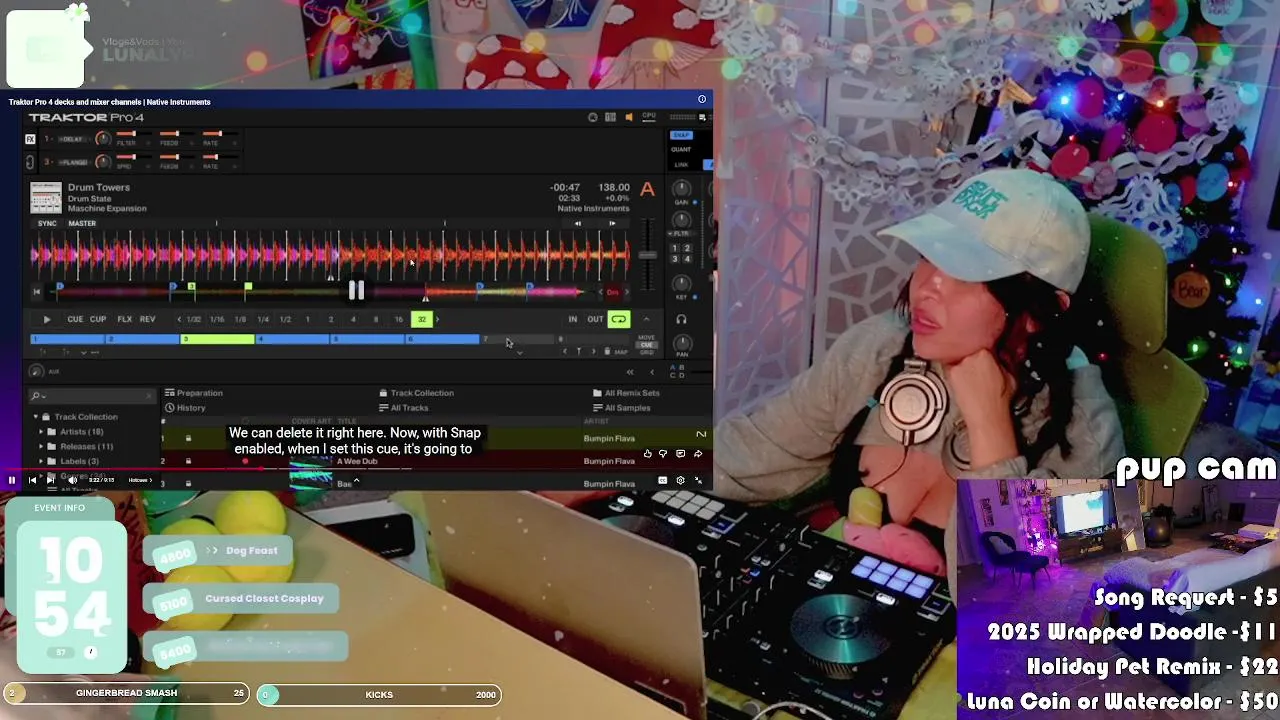Image resolution: width=1280 pixels, height=720 pixels.
Task: Select loop size 32
Action: [x=421, y=319]
